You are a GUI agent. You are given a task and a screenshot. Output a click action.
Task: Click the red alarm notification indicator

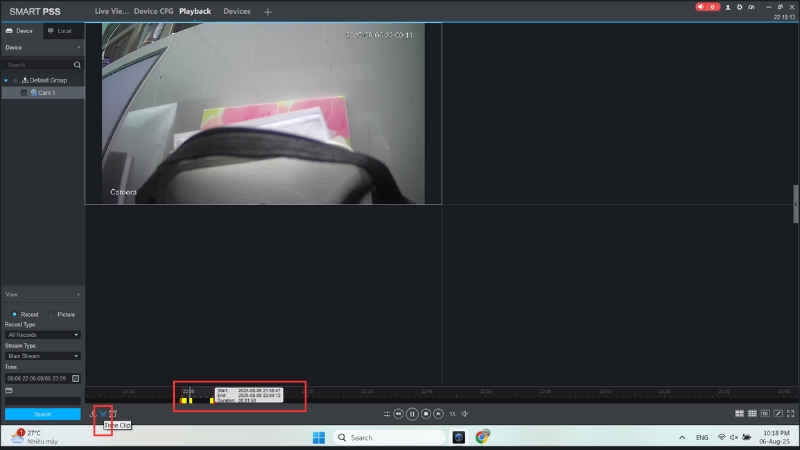tap(708, 7)
